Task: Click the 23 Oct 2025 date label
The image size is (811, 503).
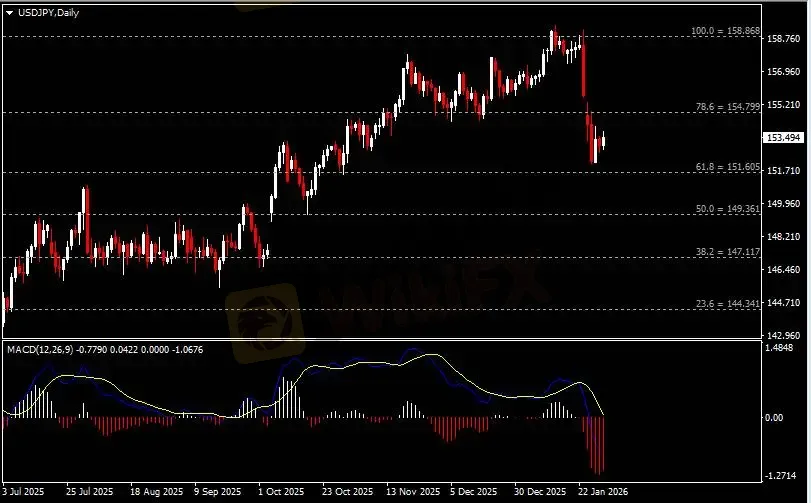Action: pos(348,491)
